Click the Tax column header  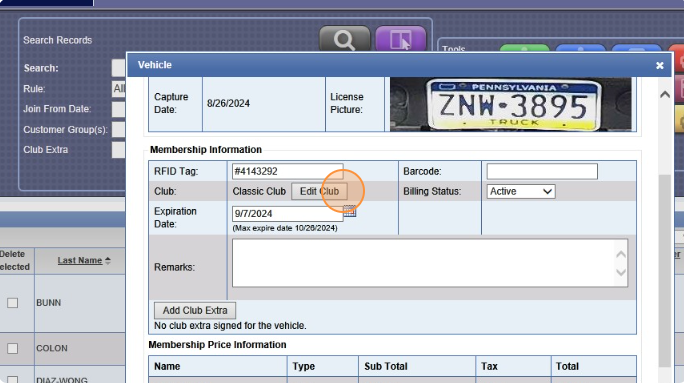(x=489, y=366)
